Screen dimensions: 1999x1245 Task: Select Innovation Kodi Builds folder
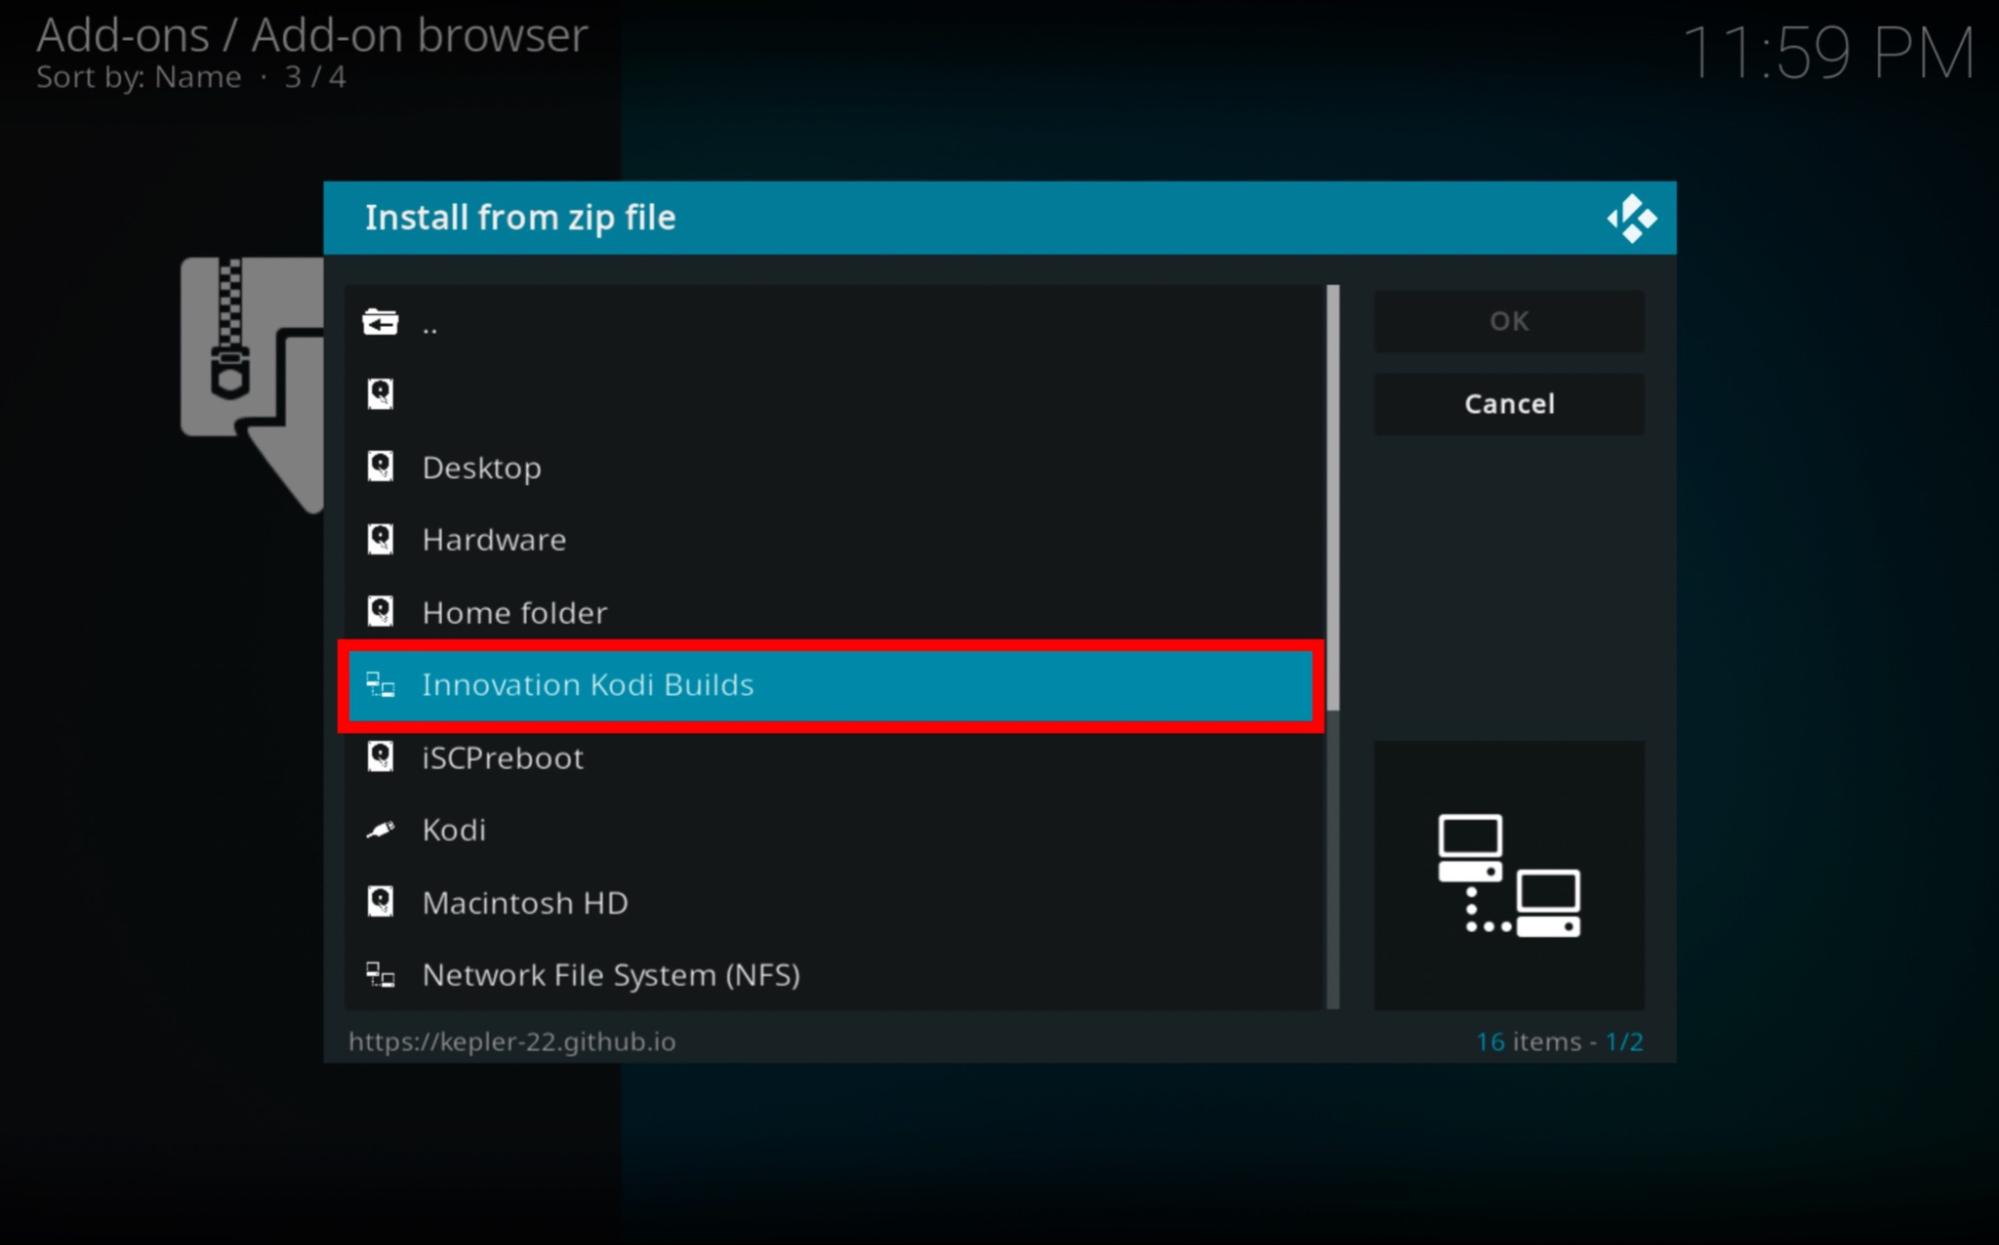(835, 684)
